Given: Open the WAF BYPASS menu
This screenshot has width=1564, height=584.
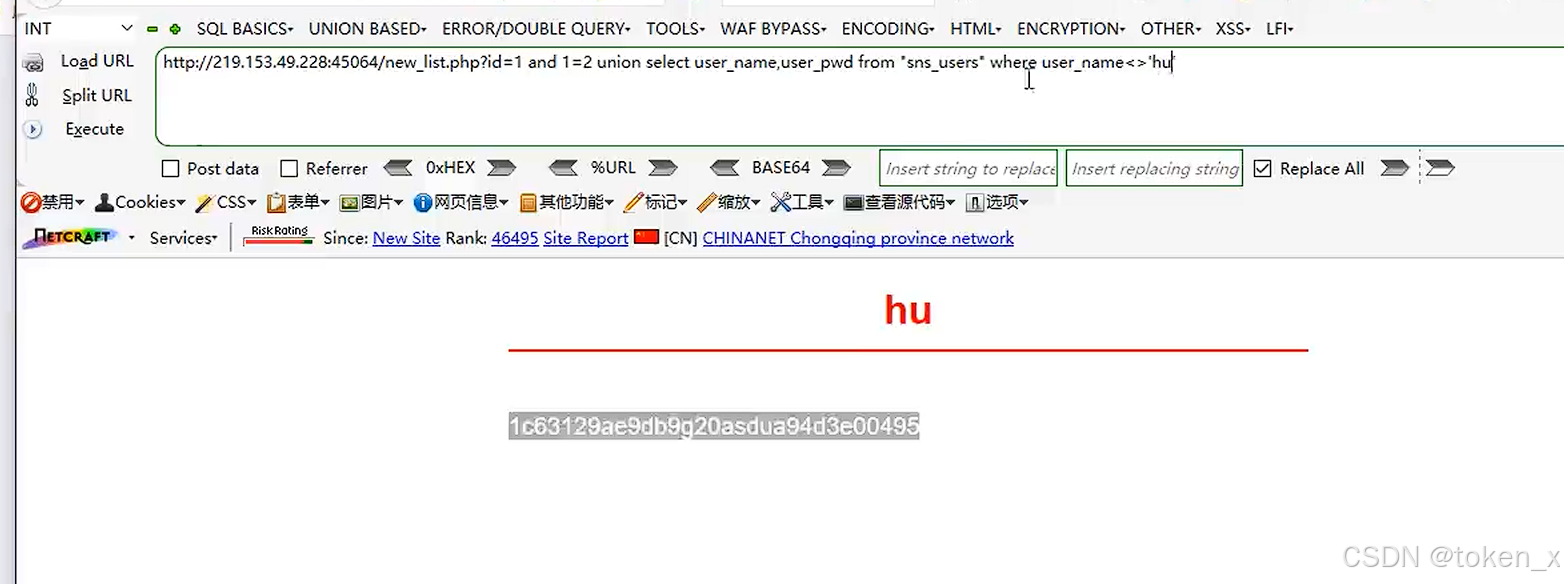Looking at the screenshot, I should (x=774, y=29).
